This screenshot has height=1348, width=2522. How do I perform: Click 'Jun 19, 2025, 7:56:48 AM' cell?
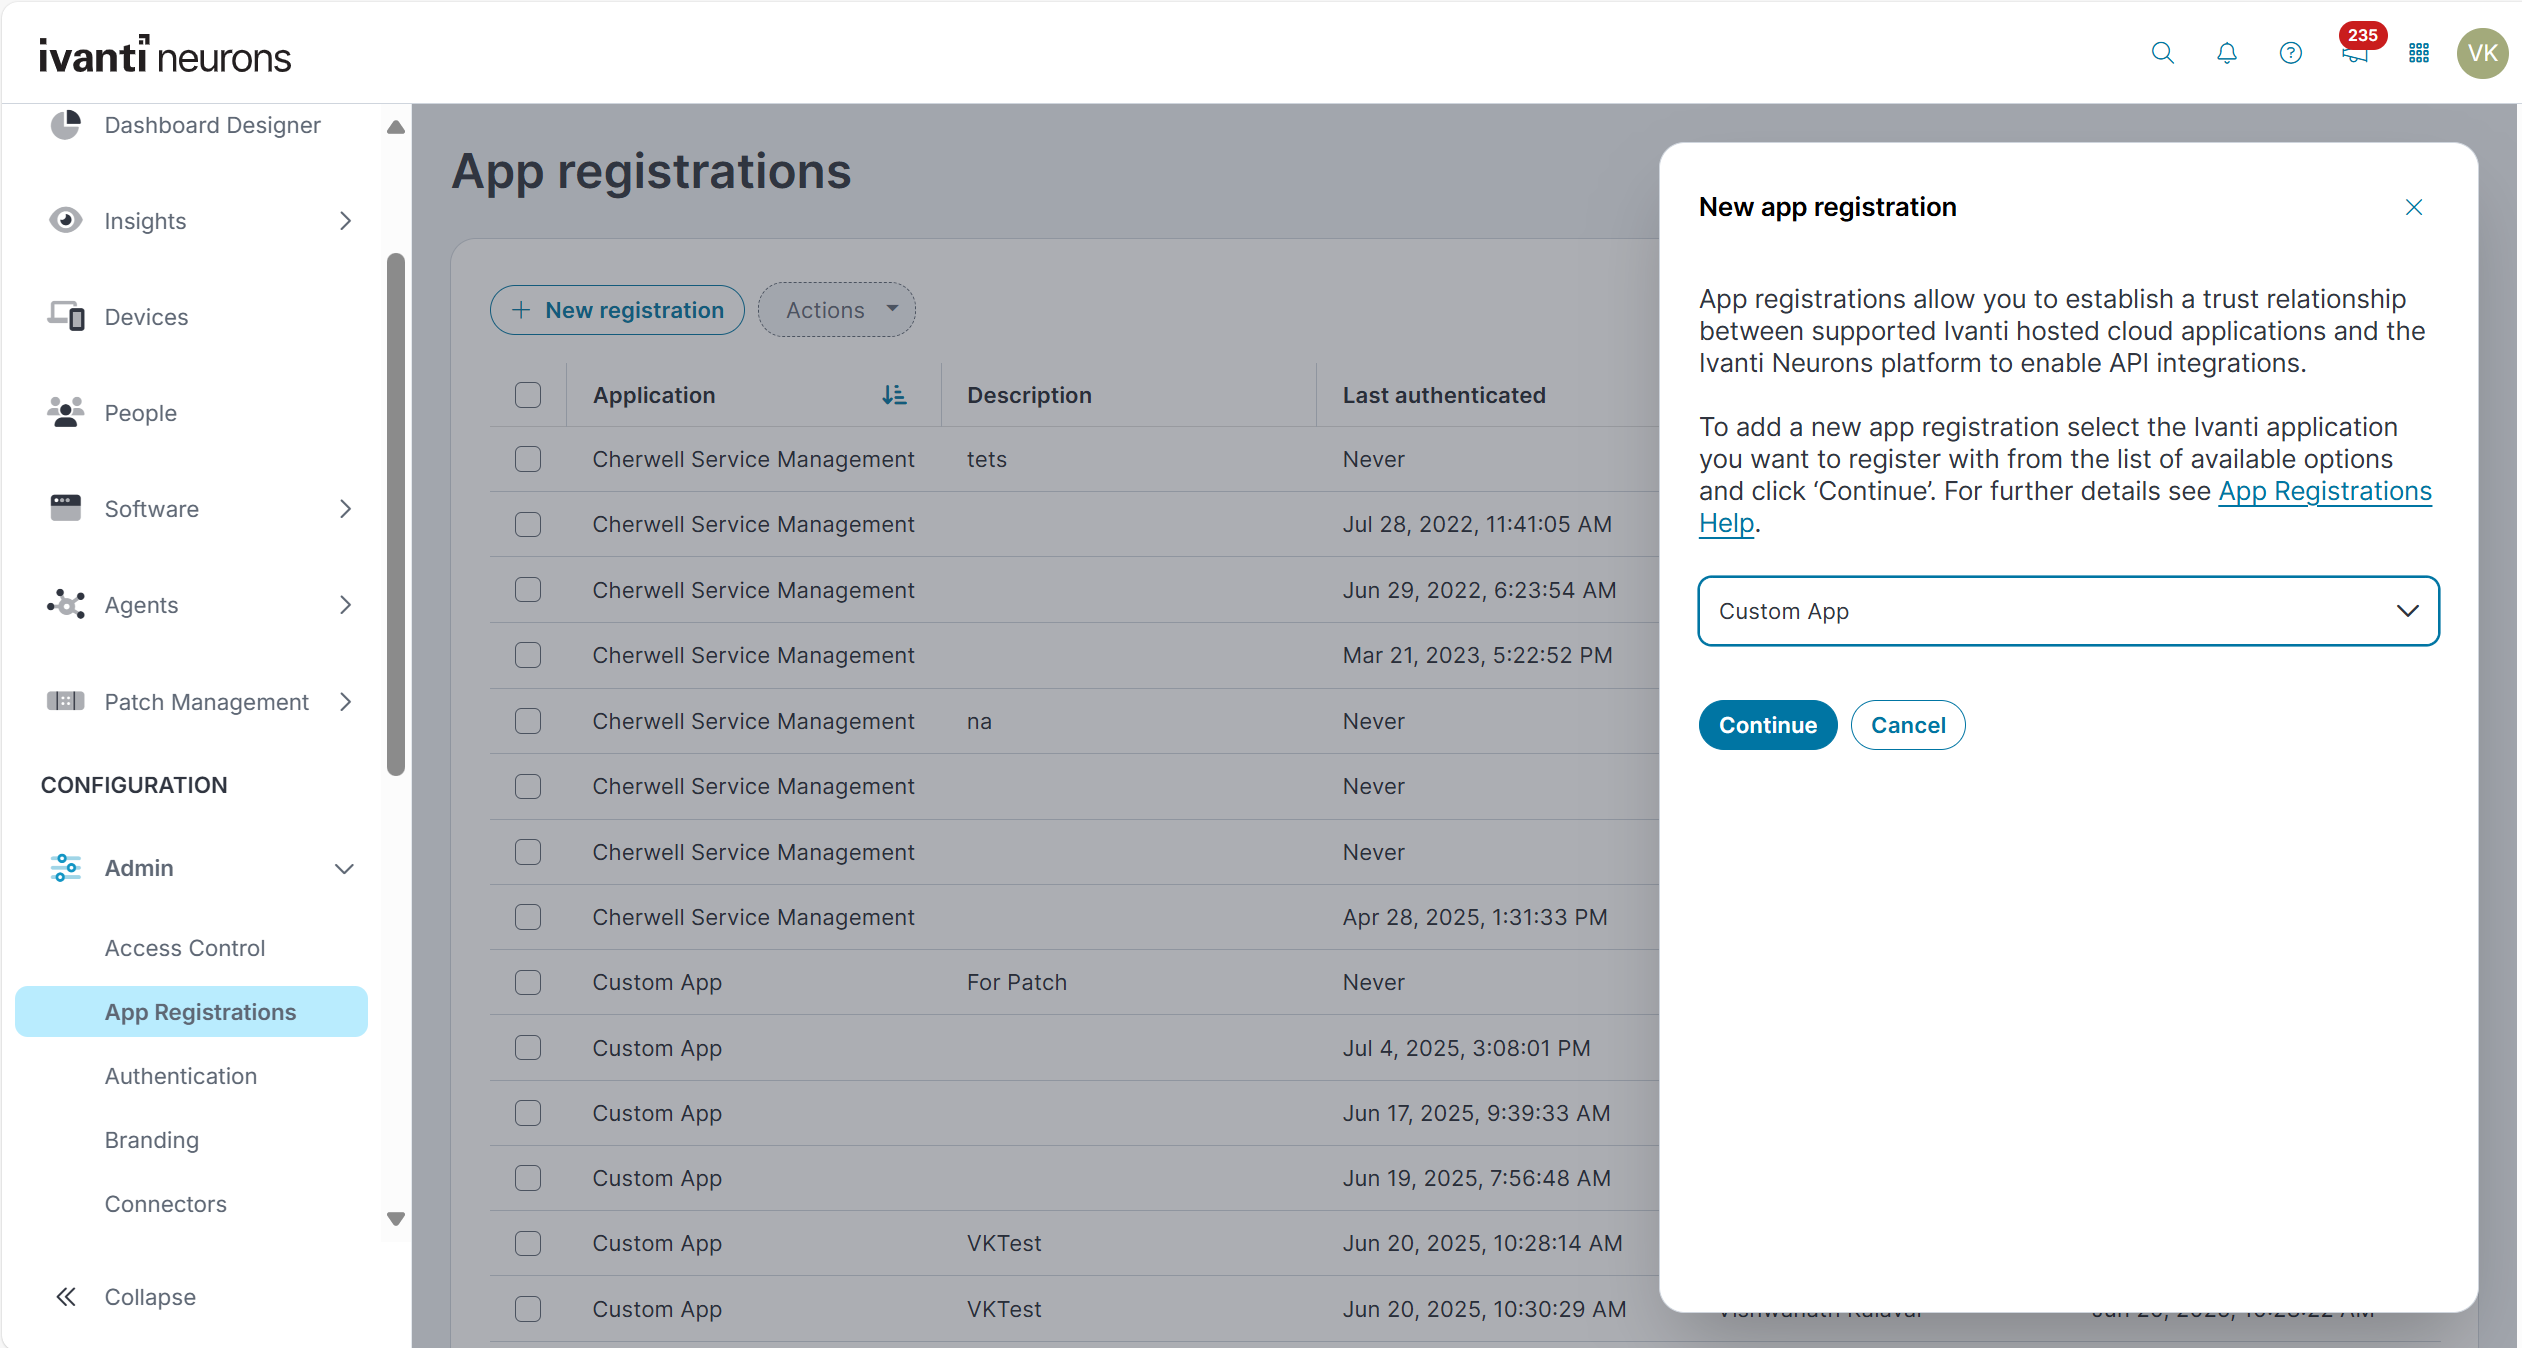(x=1476, y=1178)
